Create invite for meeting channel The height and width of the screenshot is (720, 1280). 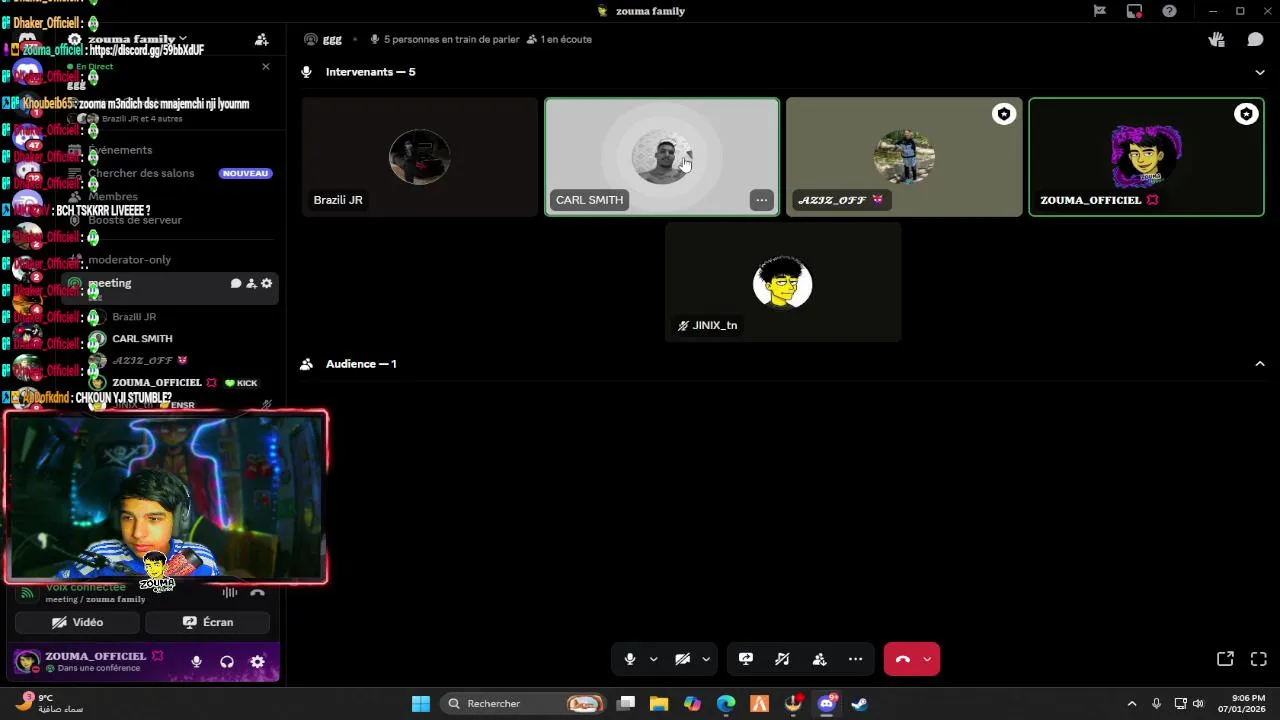pos(251,284)
